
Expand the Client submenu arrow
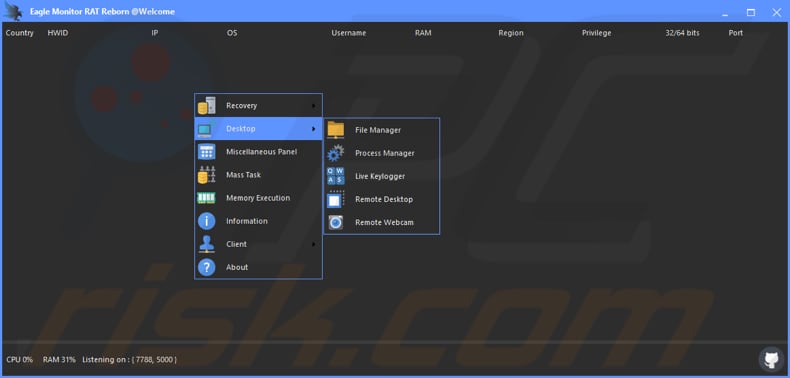click(313, 244)
